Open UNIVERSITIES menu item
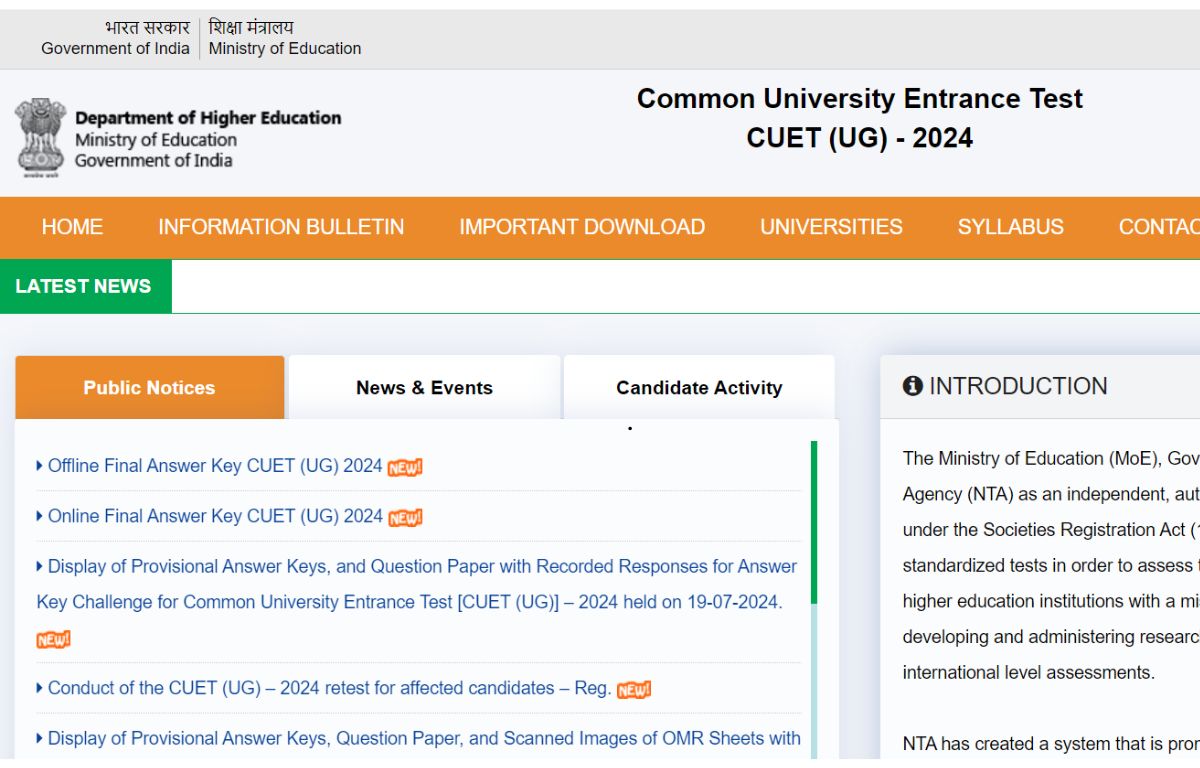The width and height of the screenshot is (1200, 768). (831, 227)
